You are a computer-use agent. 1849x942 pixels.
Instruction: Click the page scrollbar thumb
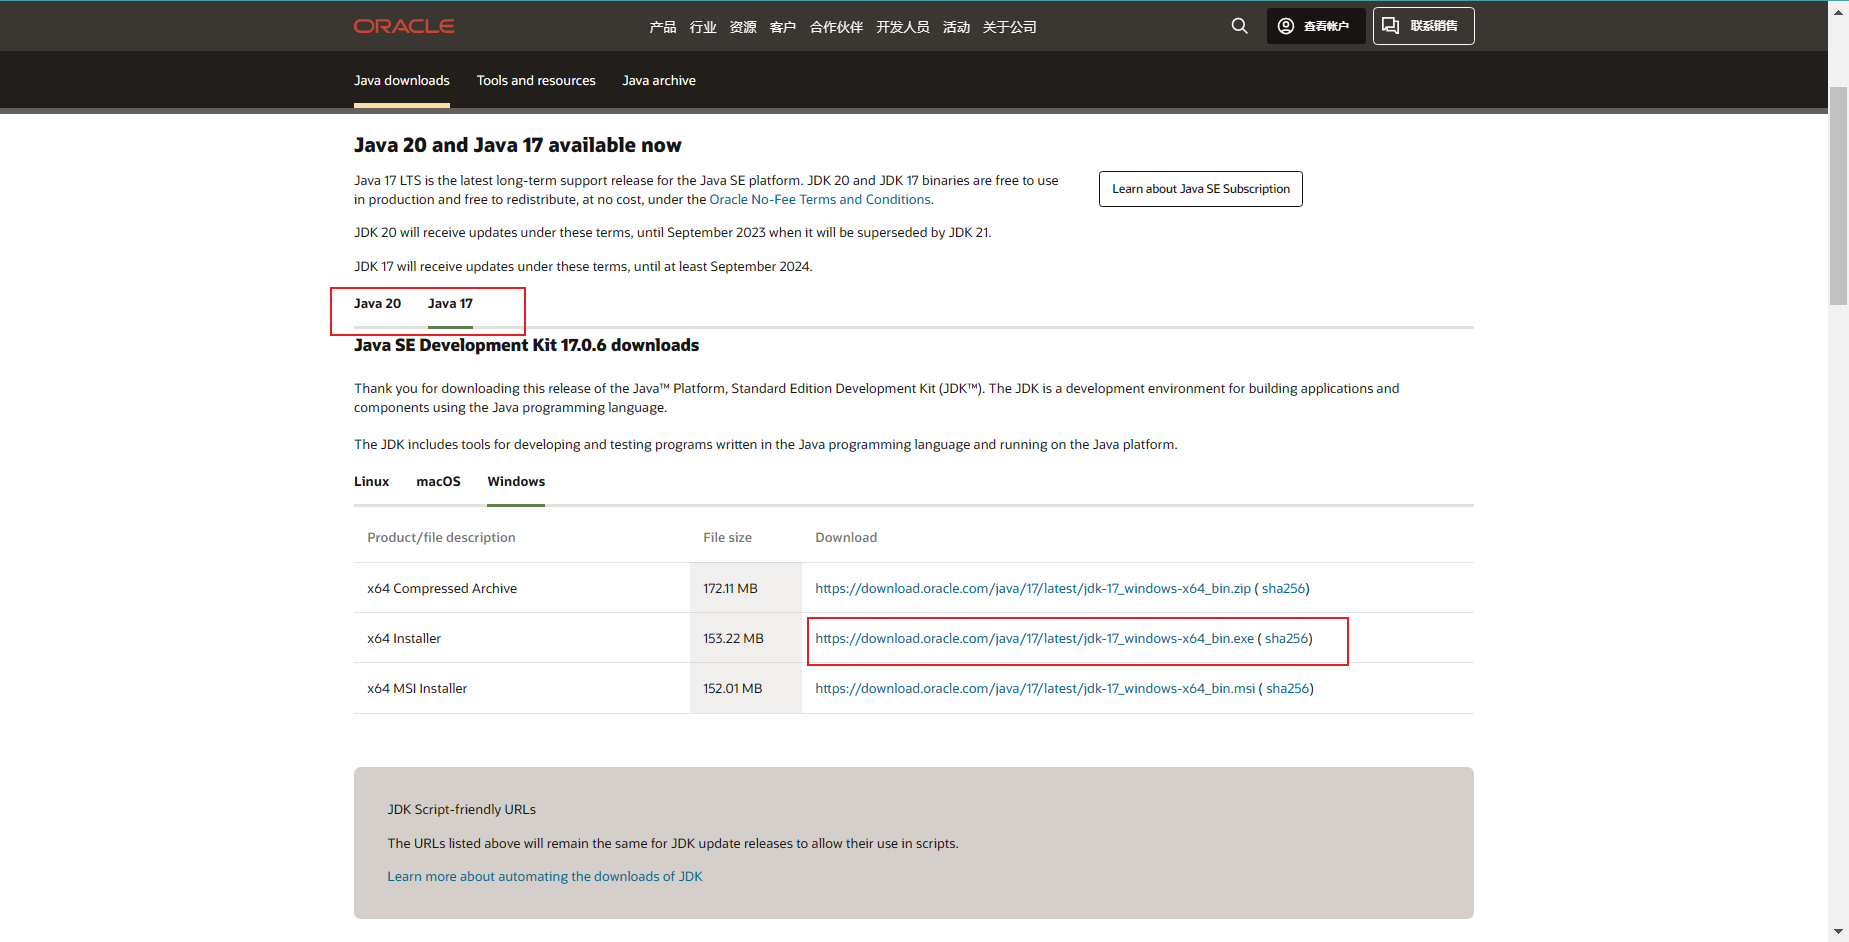point(1838,196)
